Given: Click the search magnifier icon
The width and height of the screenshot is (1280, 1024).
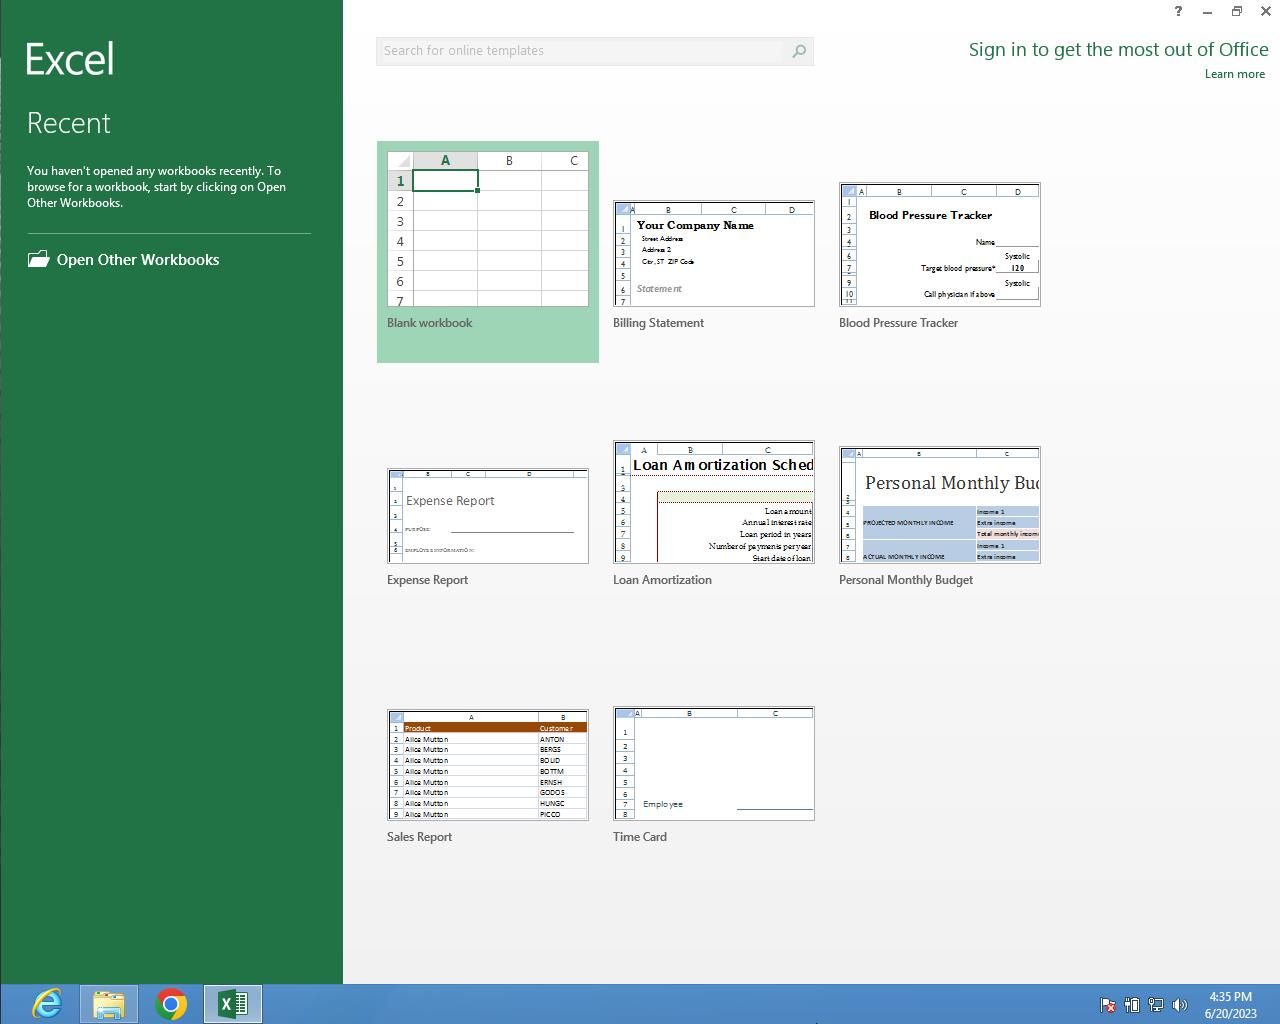Looking at the screenshot, I should (x=798, y=51).
